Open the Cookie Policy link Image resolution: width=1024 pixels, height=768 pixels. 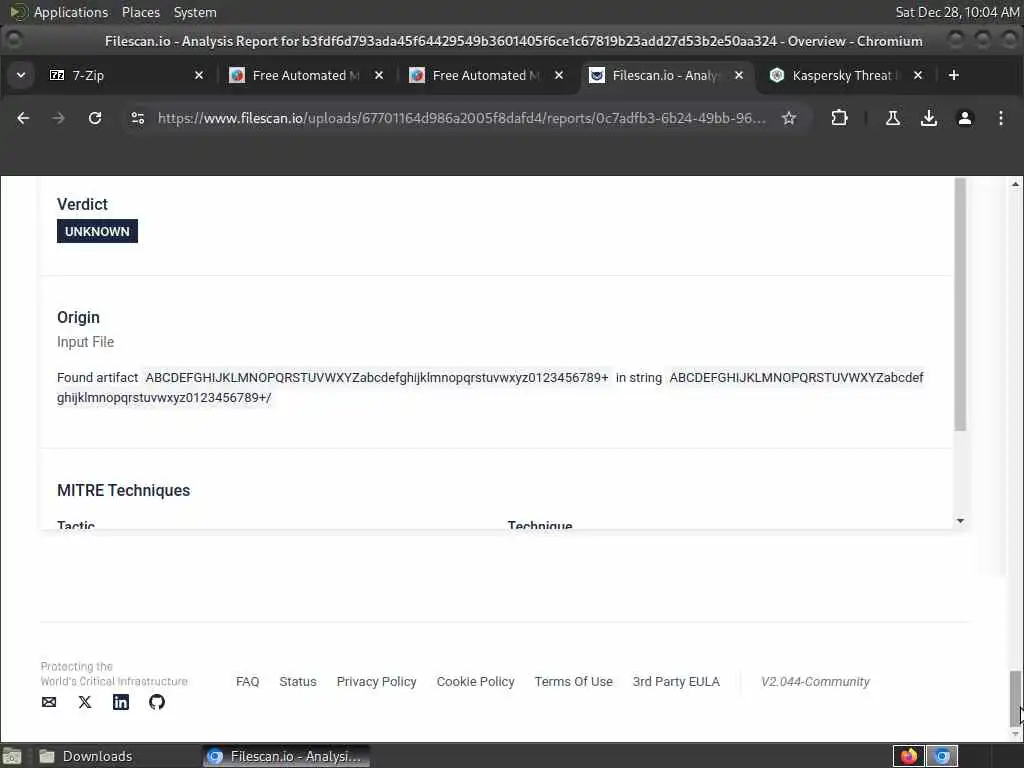(475, 682)
